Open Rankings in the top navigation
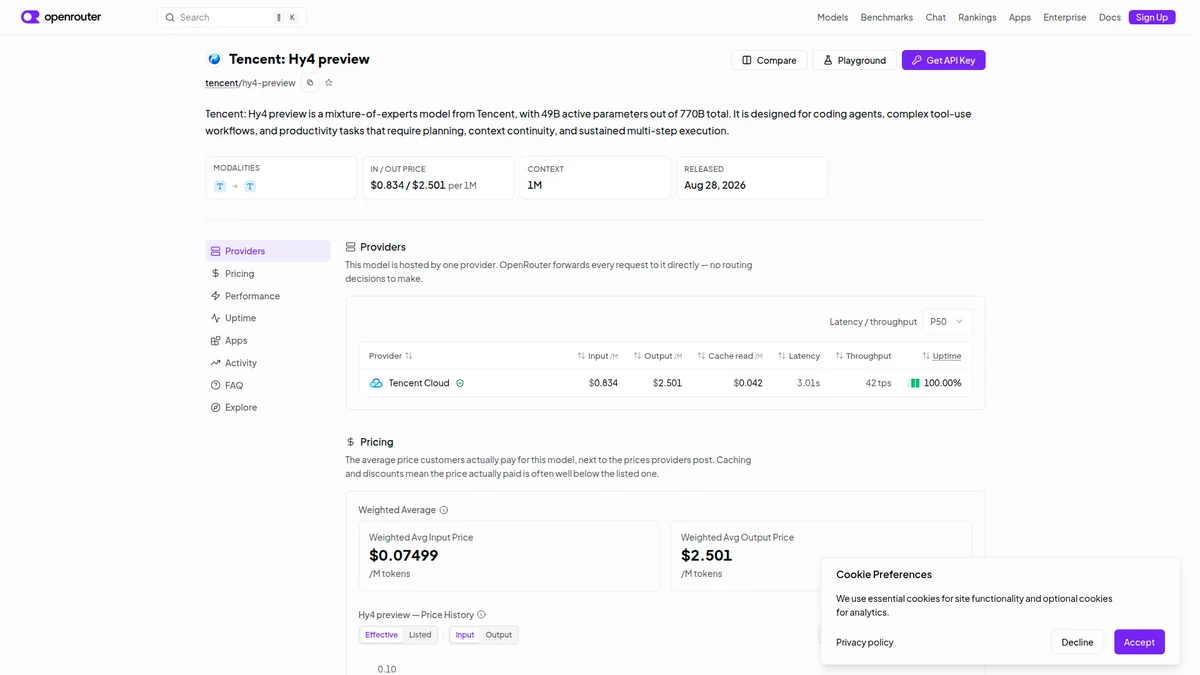This screenshot has width=1200, height=675. (977, 17)
